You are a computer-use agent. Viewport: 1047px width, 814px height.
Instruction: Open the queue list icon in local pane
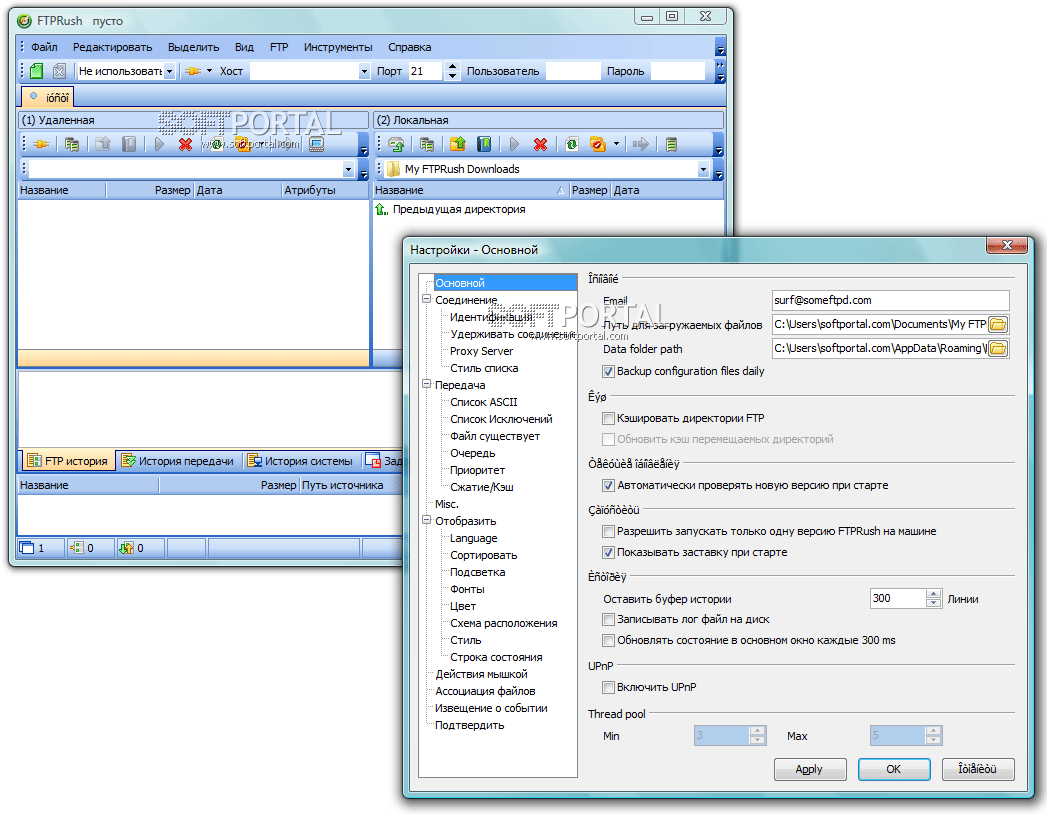click(x=672, y=144)
